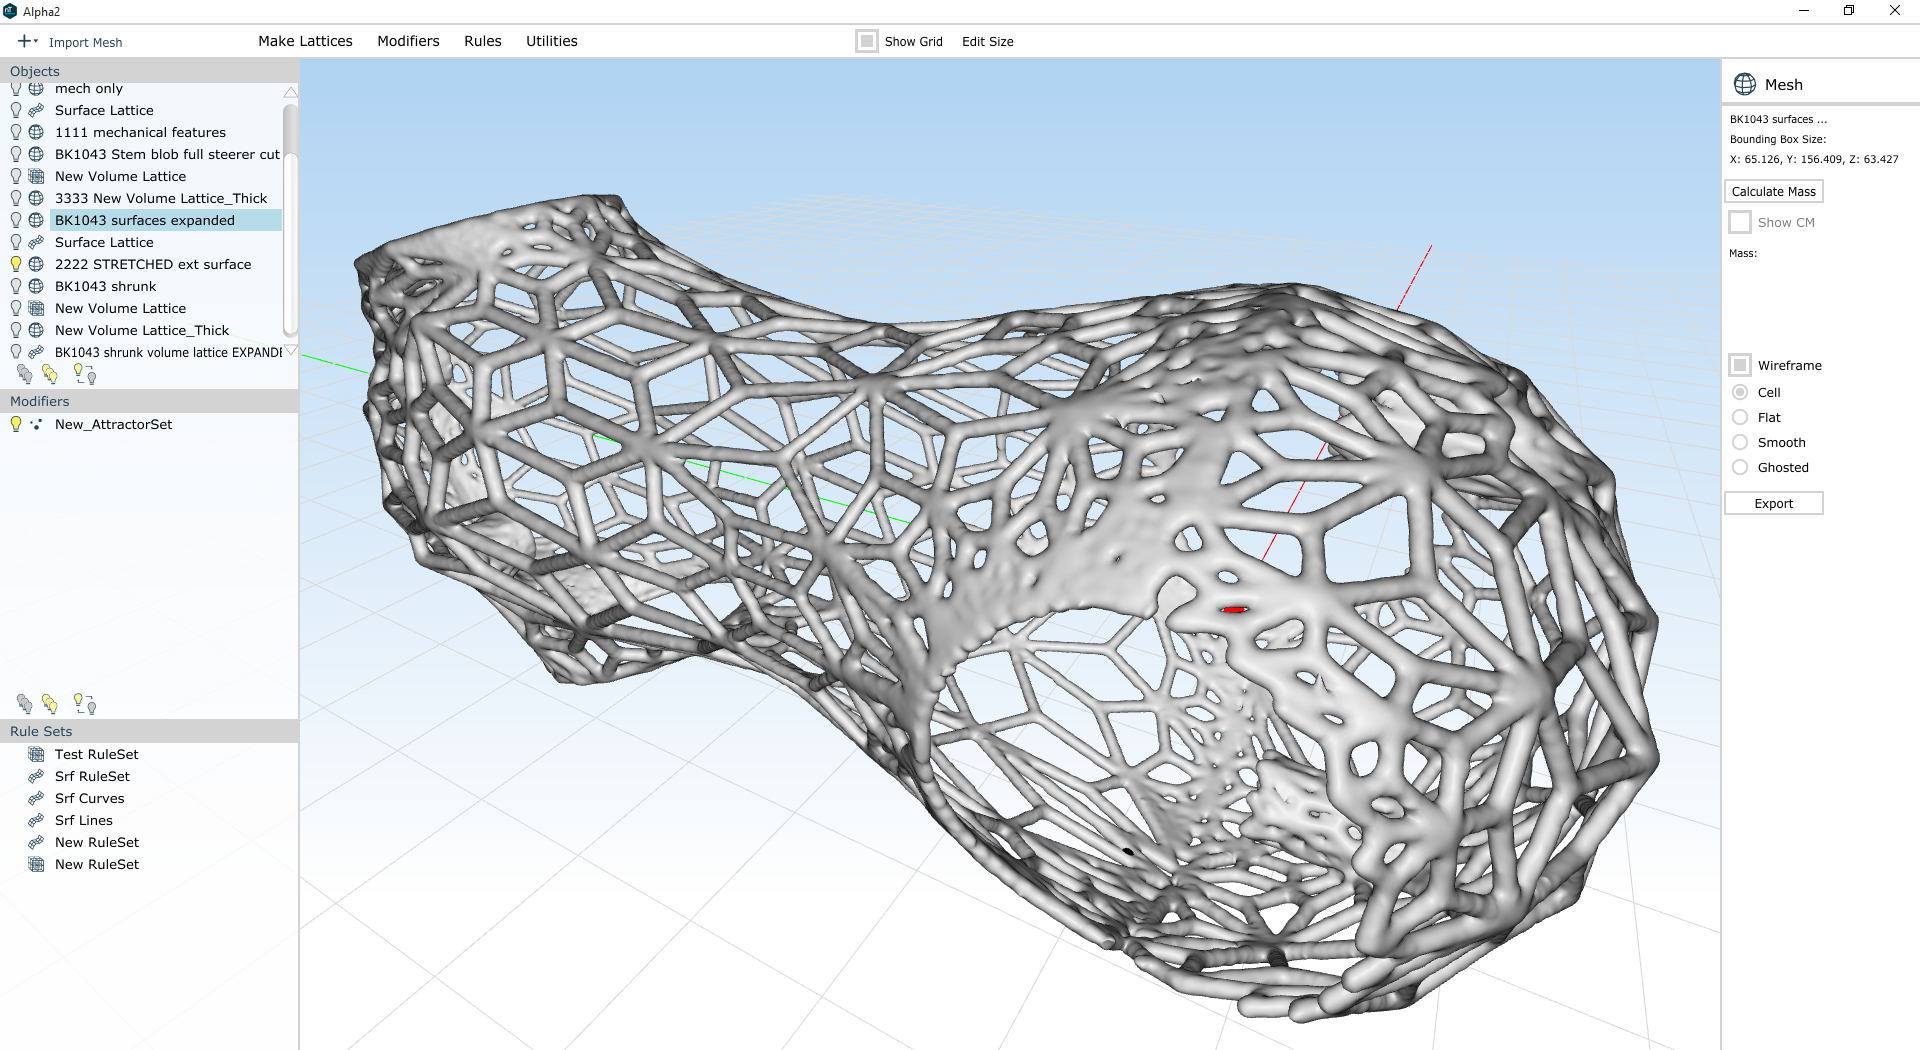Open the Modifiers menu
The image size is (1920, 1050).
pos(408,41)
